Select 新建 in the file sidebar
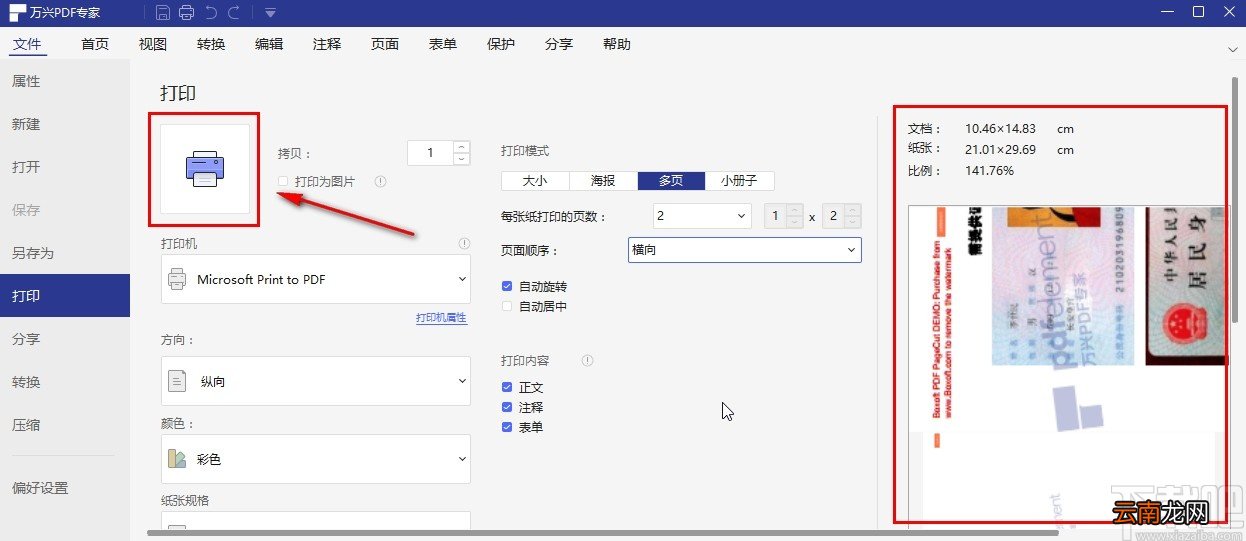This screenshot has width=1246, height=541. [x=65, y=124]
